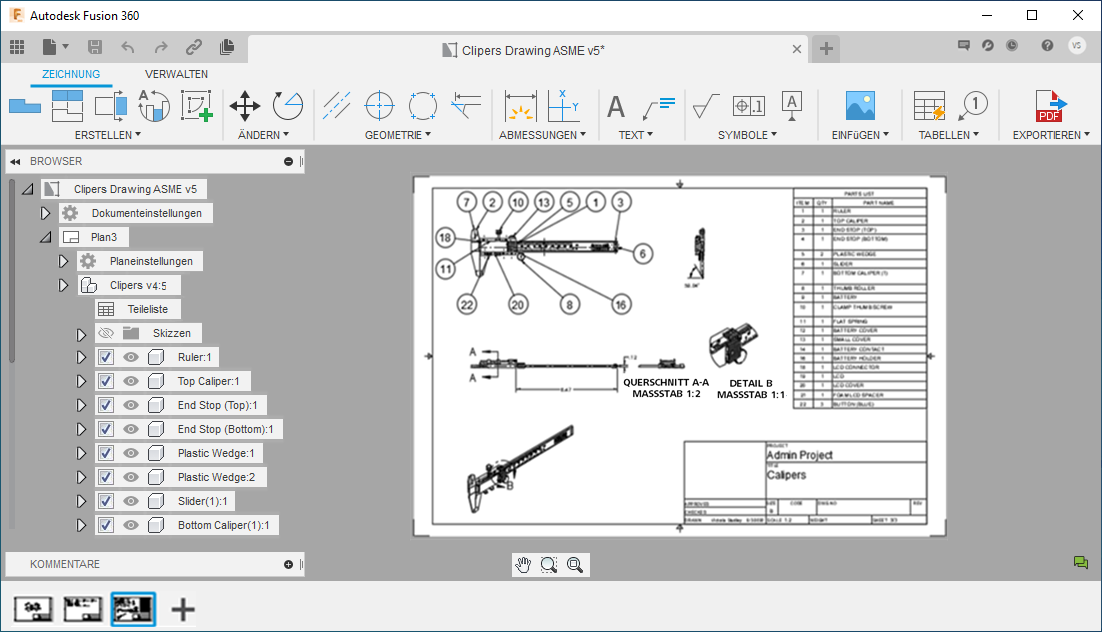Expand the Dokumenteinstellungen node
The image size is (1102, 632).
pyautogui.click(x=45, y=213)
